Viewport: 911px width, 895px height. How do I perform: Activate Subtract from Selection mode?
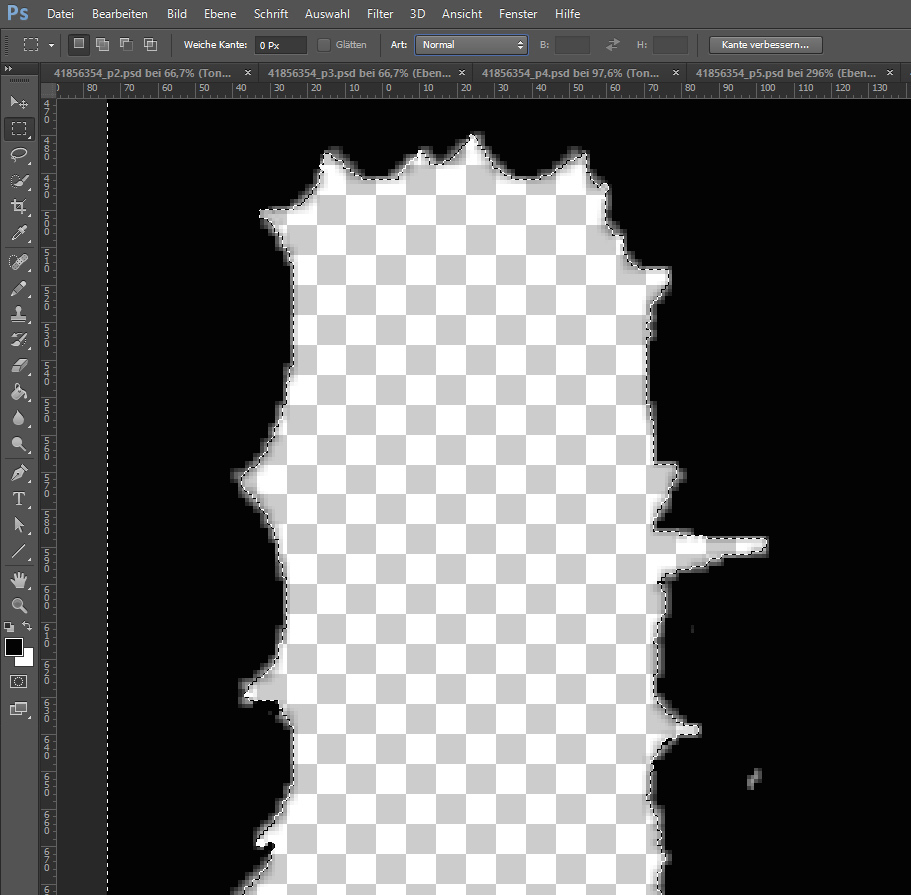pyautogui.click(x=125, y=44)
